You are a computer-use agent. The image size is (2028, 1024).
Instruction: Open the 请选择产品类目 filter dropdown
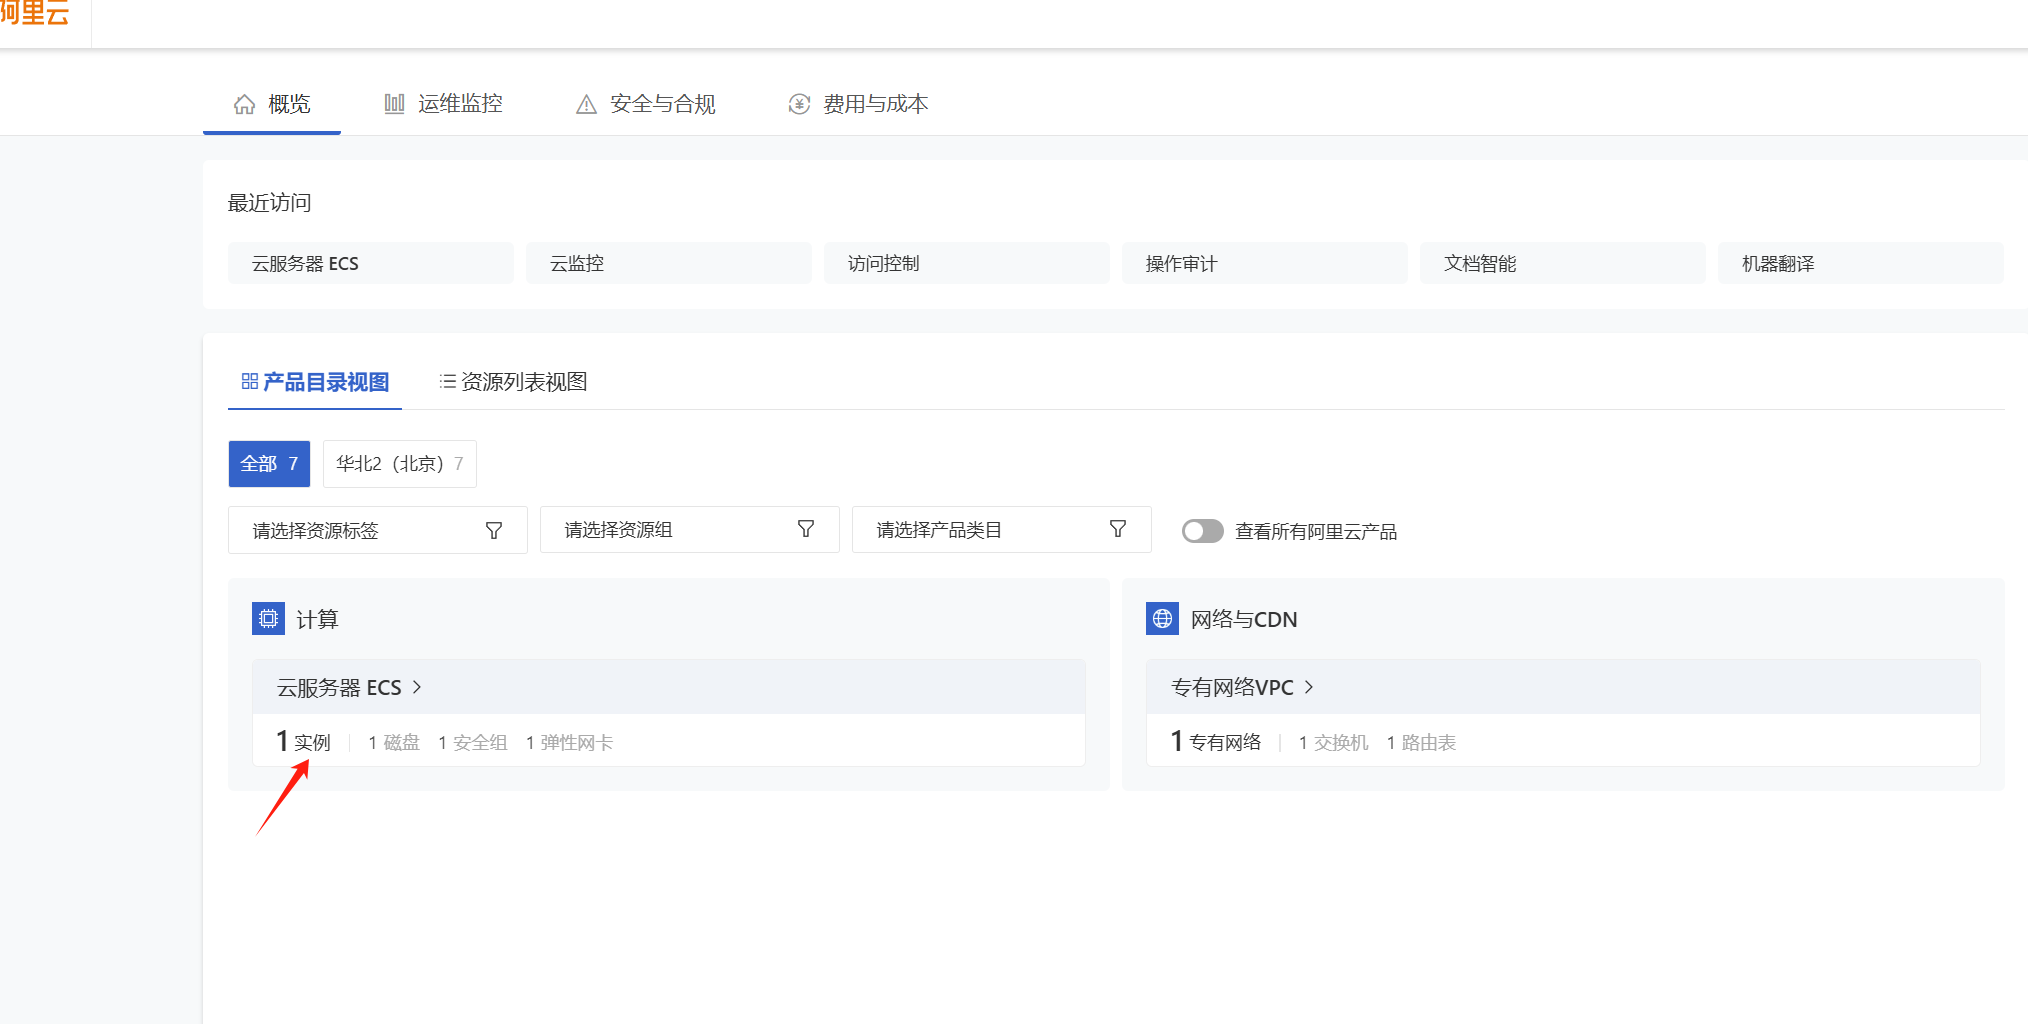click(1002, 530)
